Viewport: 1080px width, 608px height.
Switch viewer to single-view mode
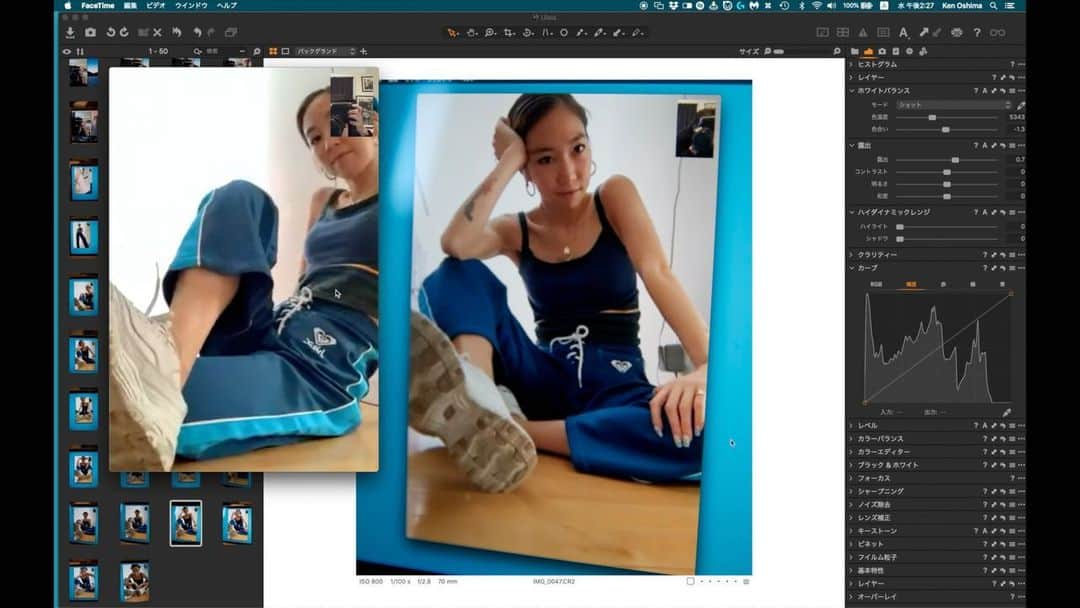285,52
